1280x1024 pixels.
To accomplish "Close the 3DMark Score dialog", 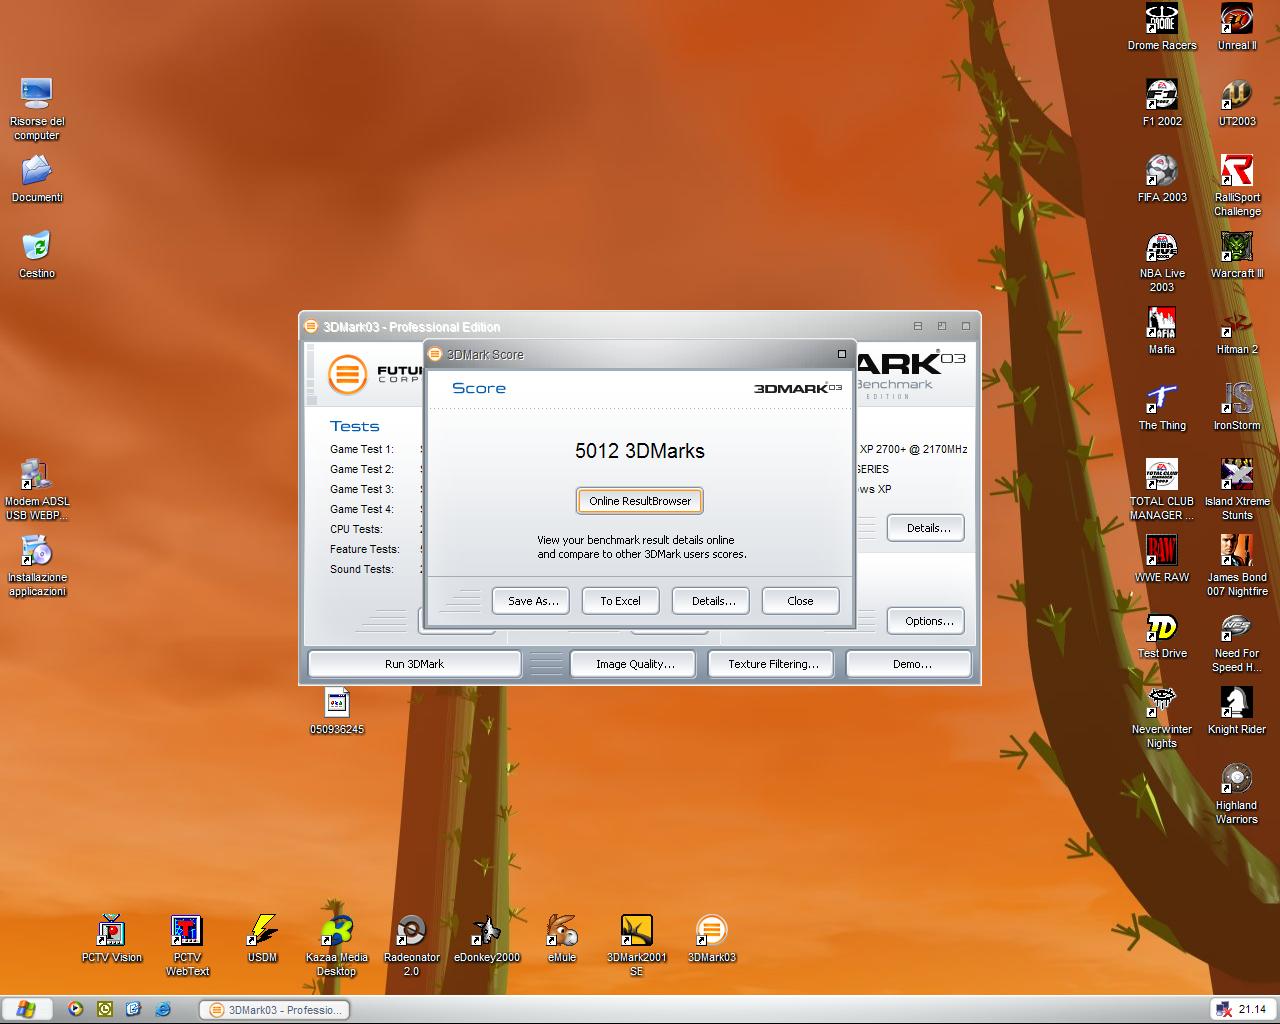I will [x=800, y=601].
